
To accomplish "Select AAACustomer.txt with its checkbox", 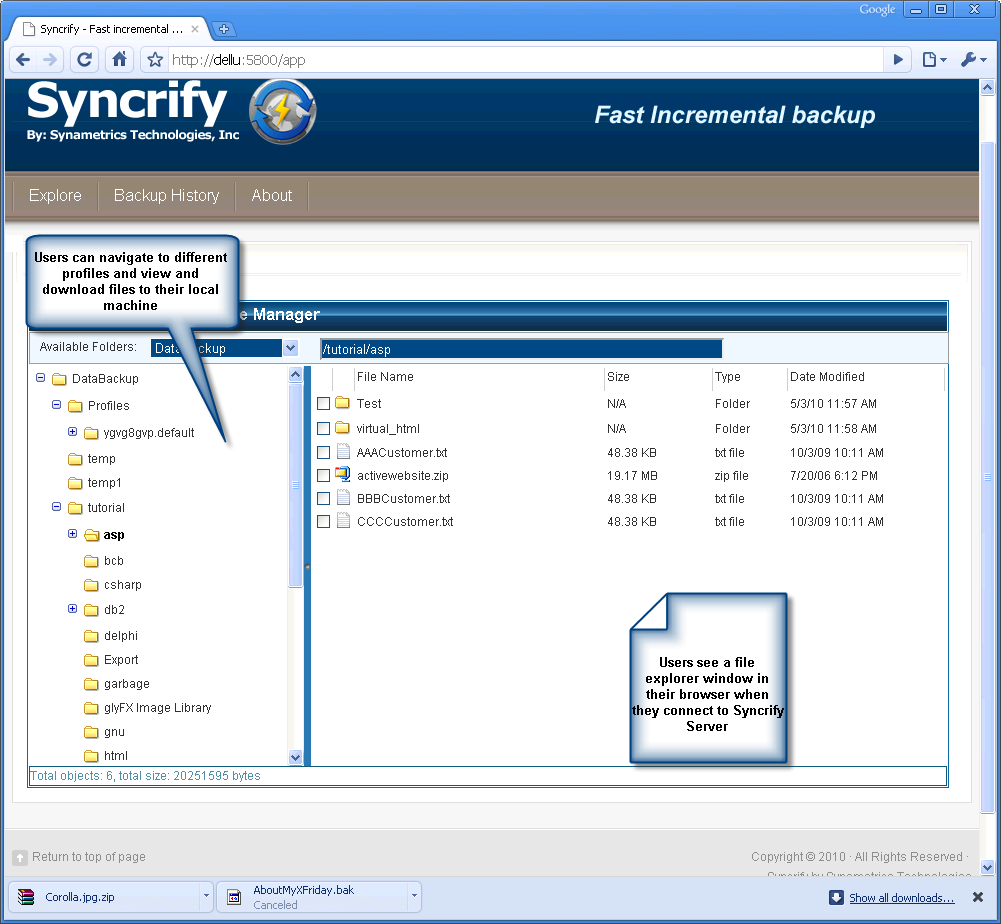I will click(324, 453).
